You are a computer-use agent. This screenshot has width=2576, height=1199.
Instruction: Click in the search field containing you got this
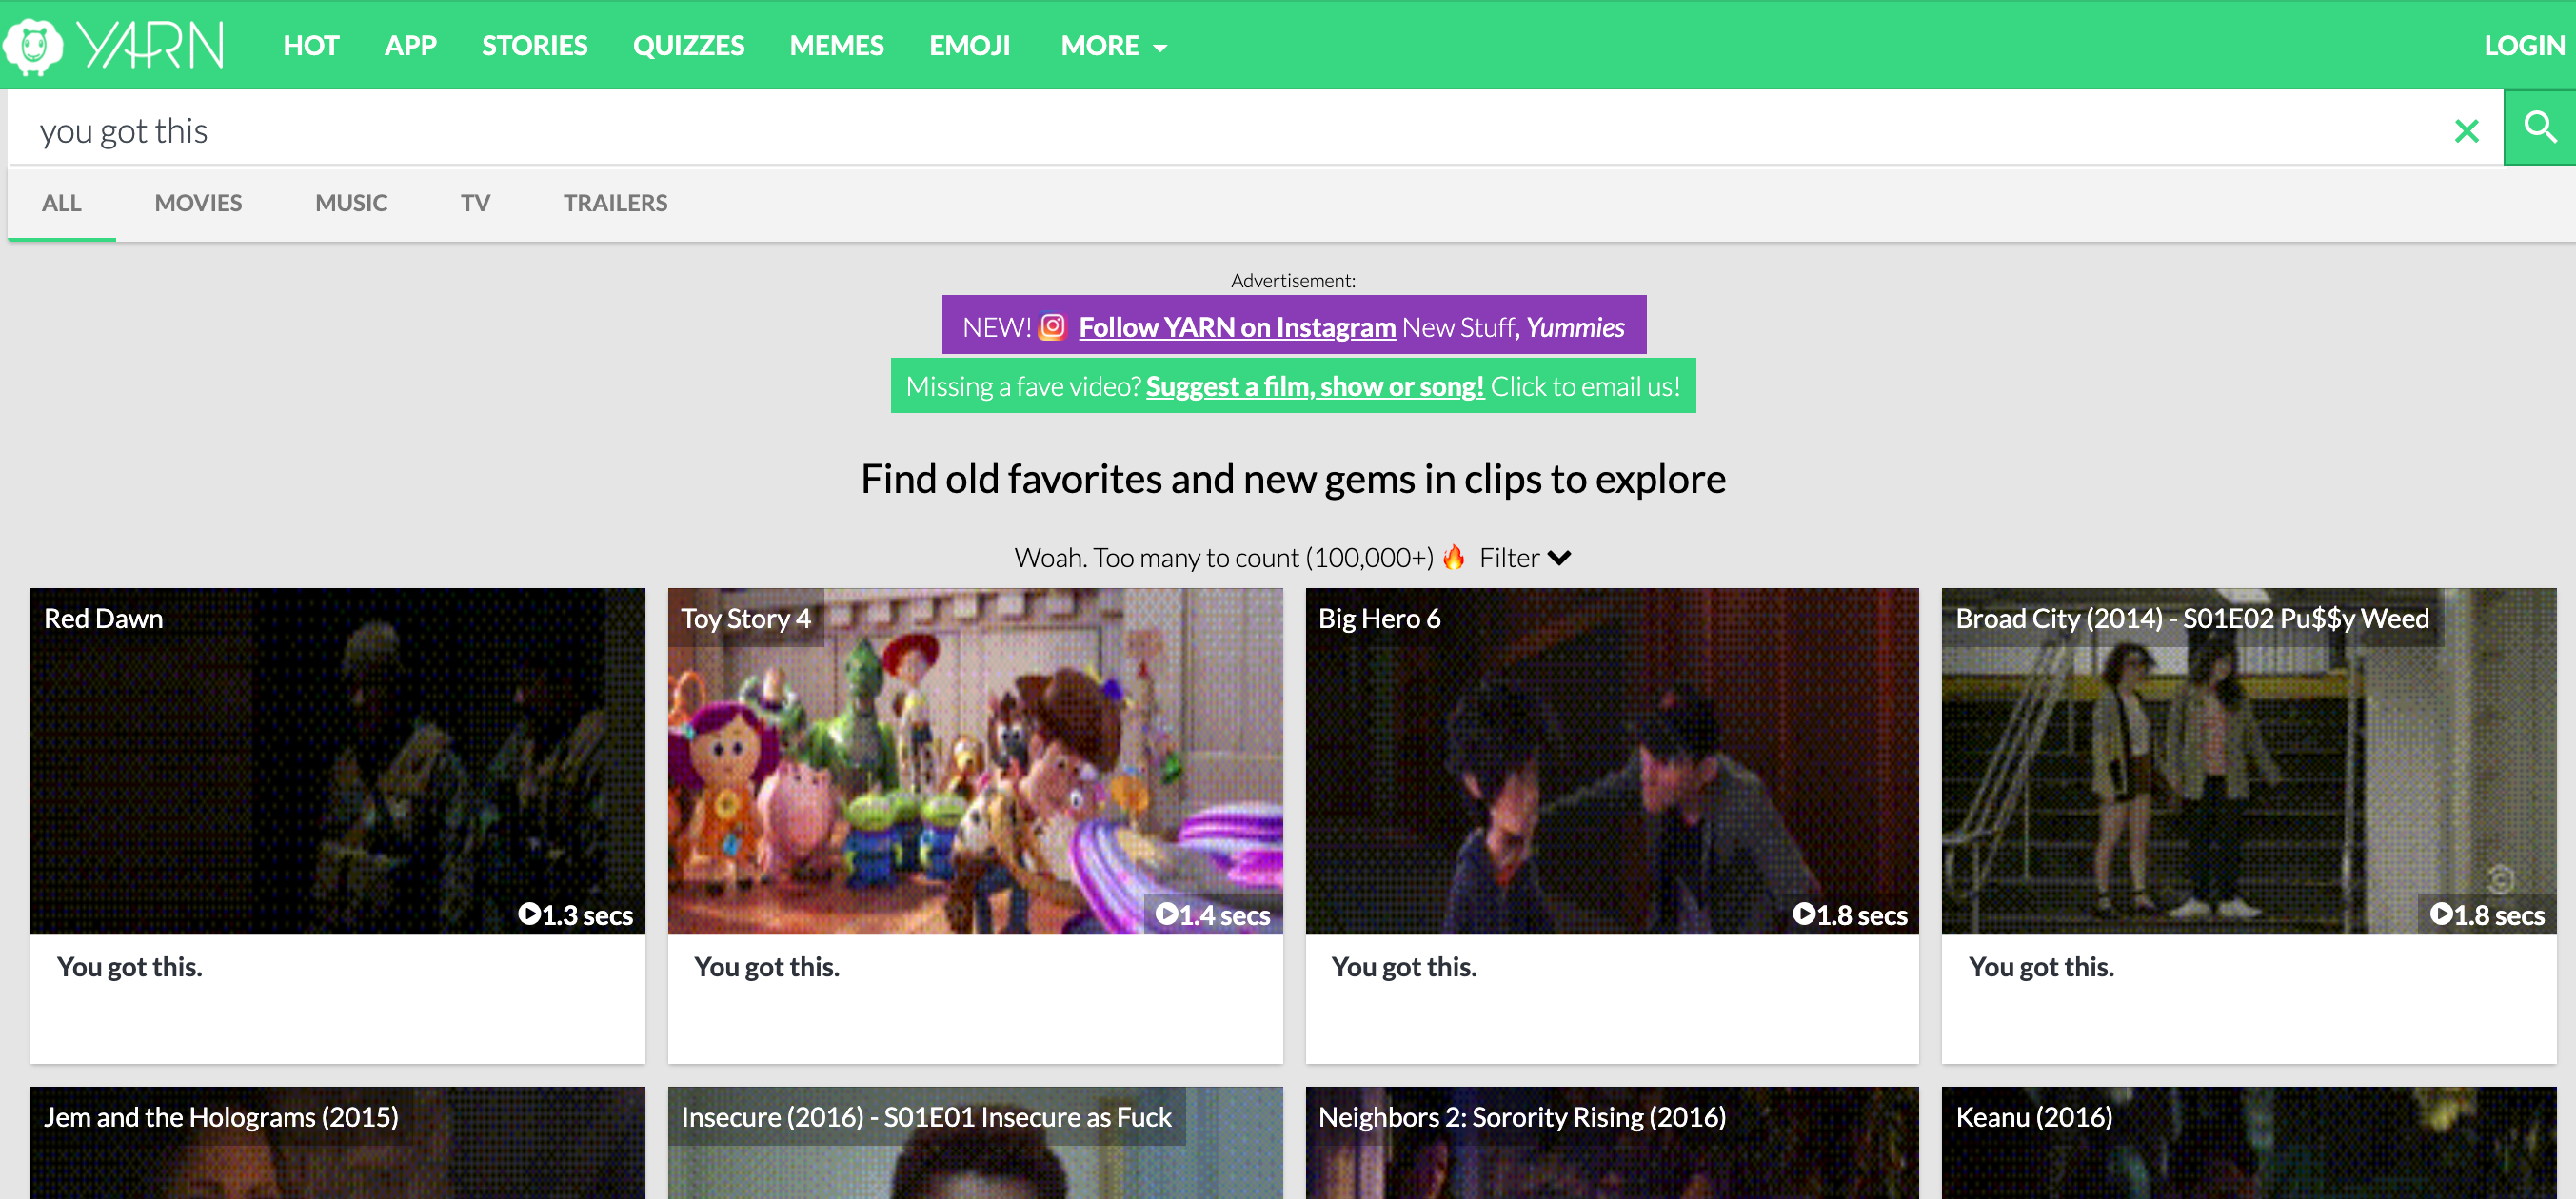[x=1200, y=131]
